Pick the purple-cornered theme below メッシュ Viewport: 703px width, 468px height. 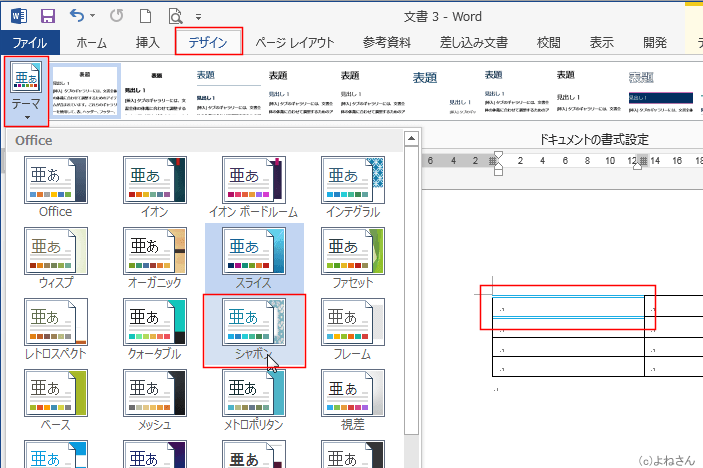pos(155,454)
